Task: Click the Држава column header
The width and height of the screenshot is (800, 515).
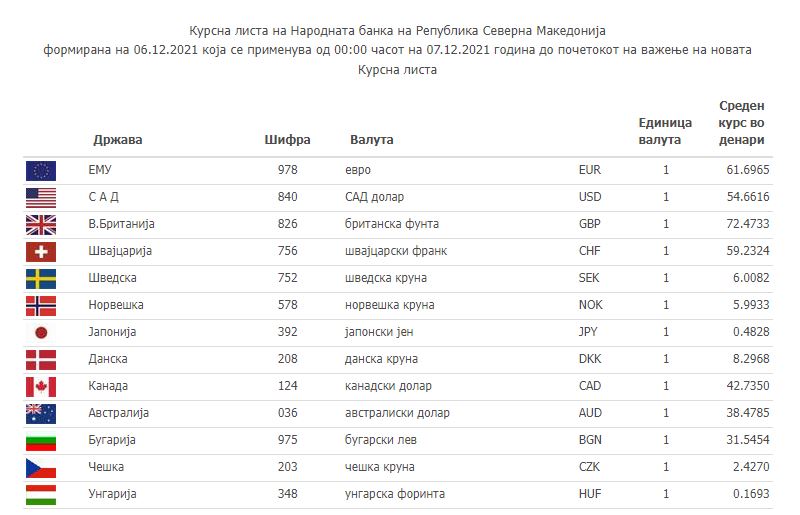Action: pos(118,140)
